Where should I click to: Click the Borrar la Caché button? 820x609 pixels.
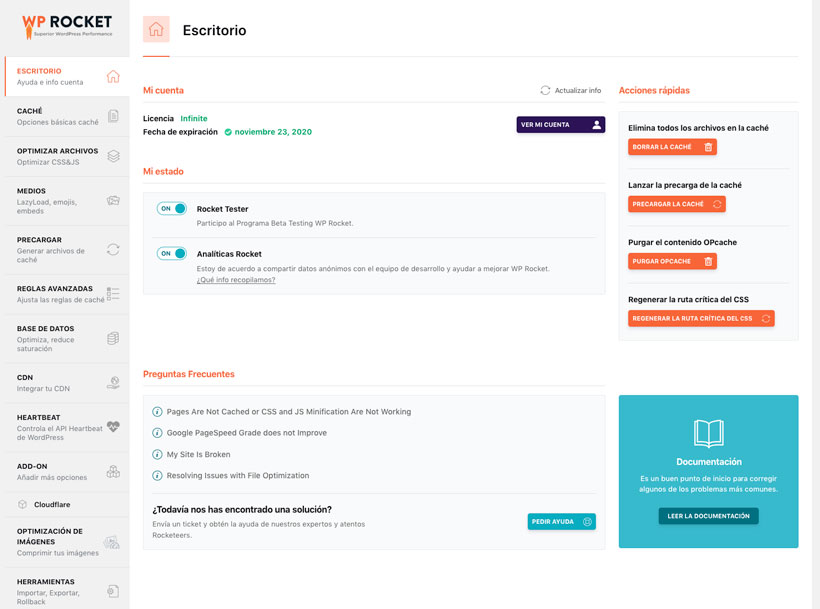click(x=672, y=147)
